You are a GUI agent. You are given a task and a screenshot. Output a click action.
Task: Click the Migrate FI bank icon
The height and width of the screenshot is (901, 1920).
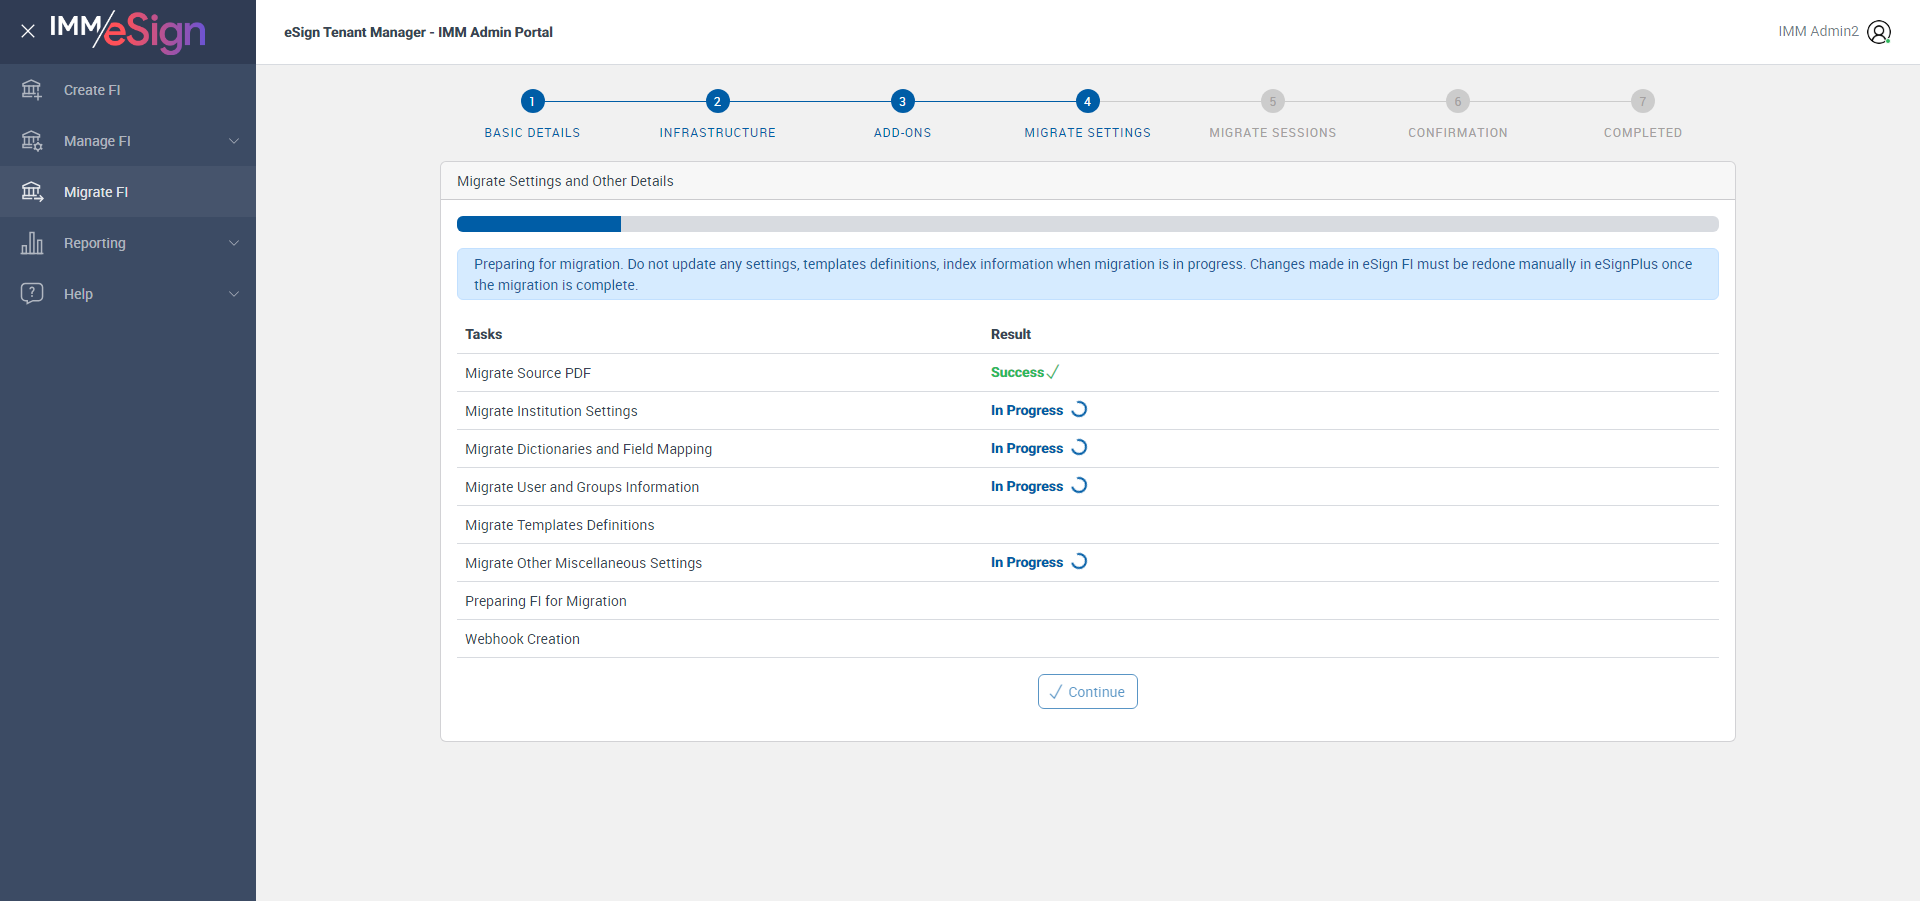click(x=32, y=192)
